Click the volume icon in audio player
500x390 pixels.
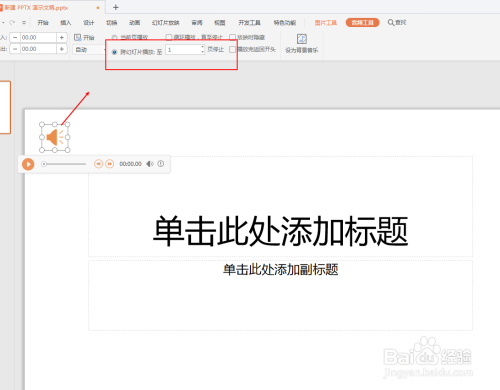point(150,164)
